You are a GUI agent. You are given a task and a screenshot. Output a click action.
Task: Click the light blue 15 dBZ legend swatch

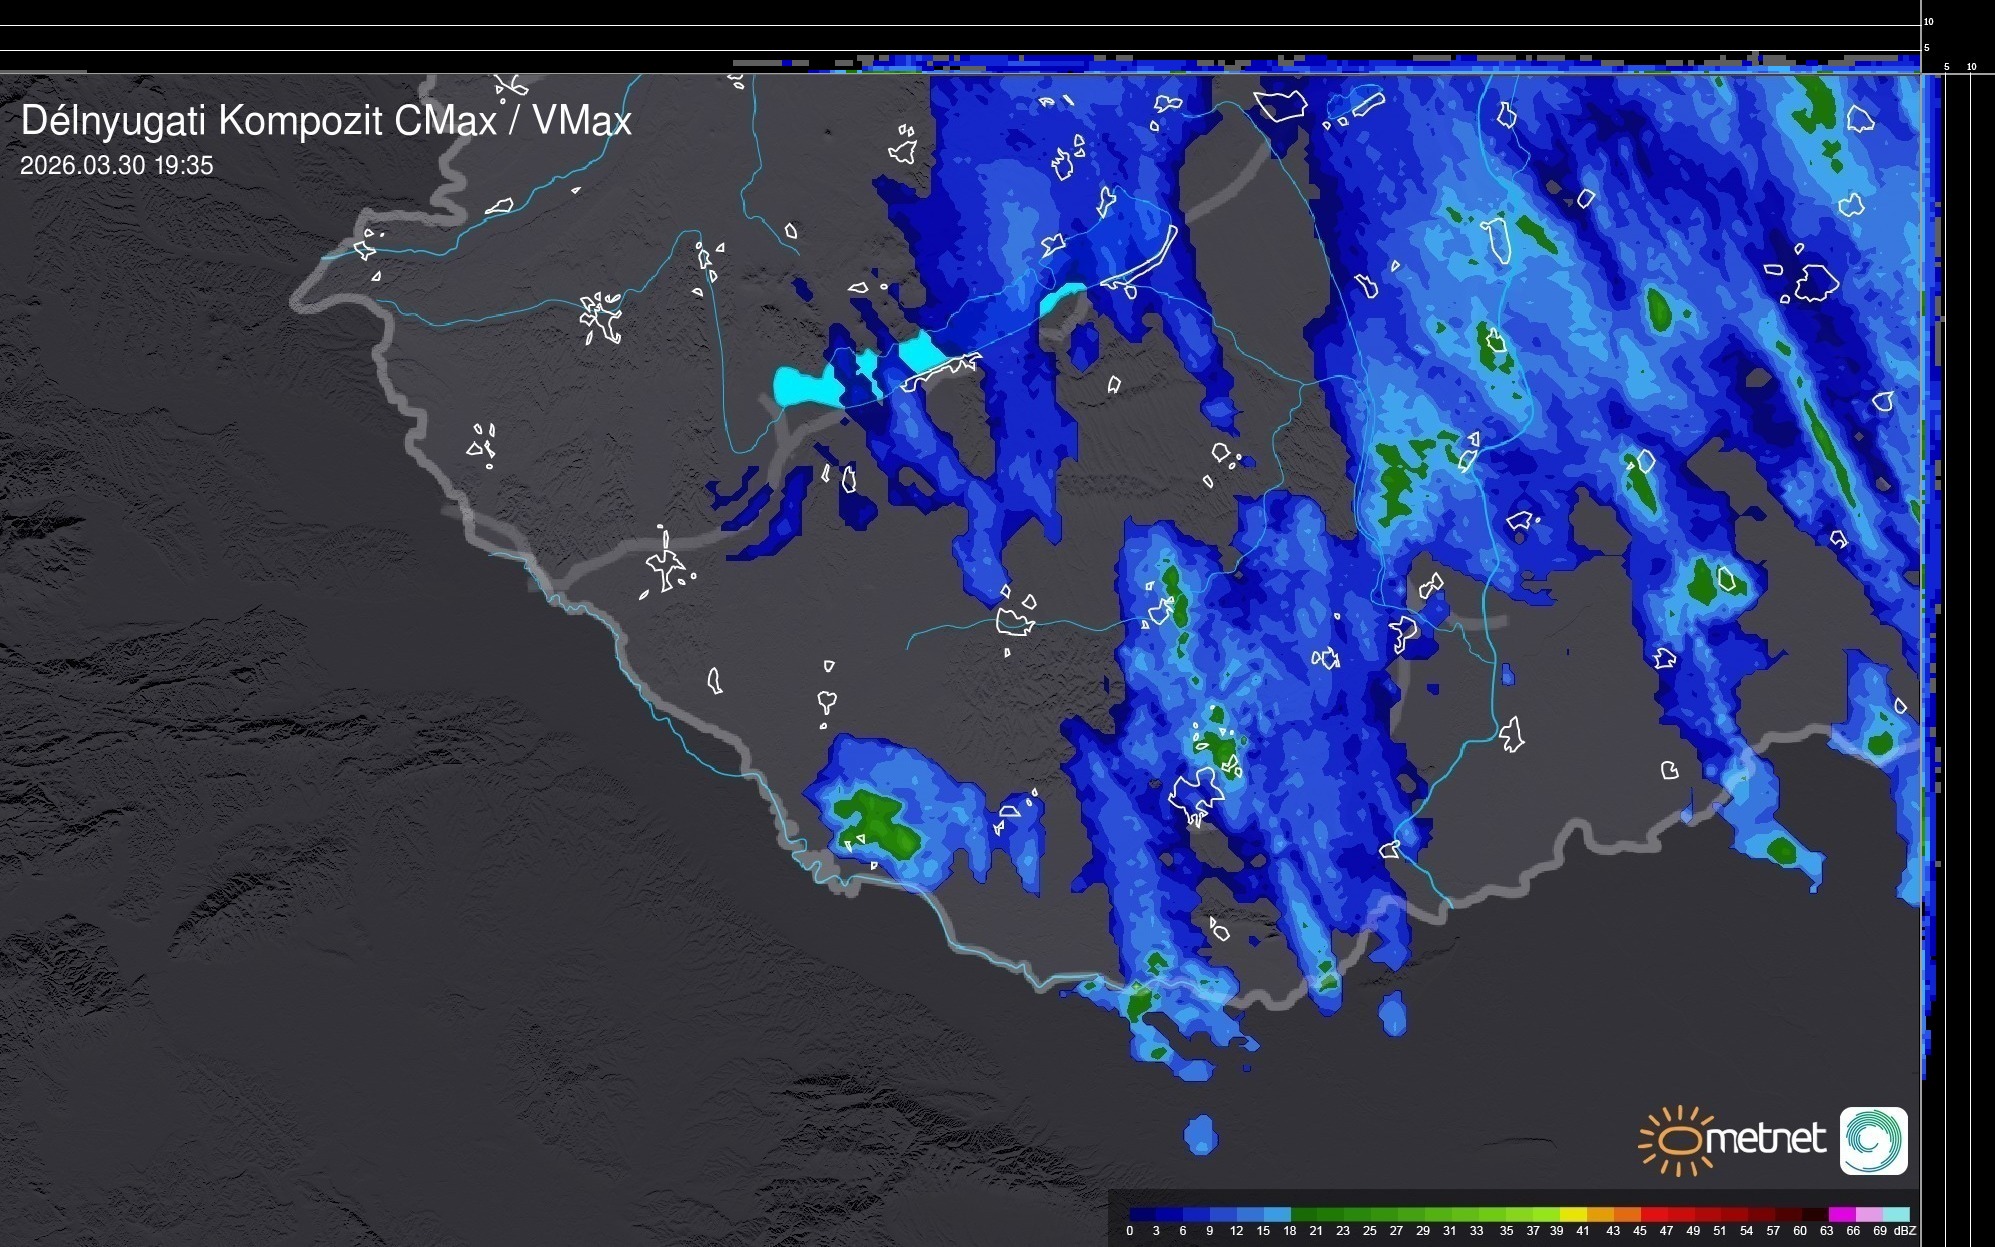1276,1214
